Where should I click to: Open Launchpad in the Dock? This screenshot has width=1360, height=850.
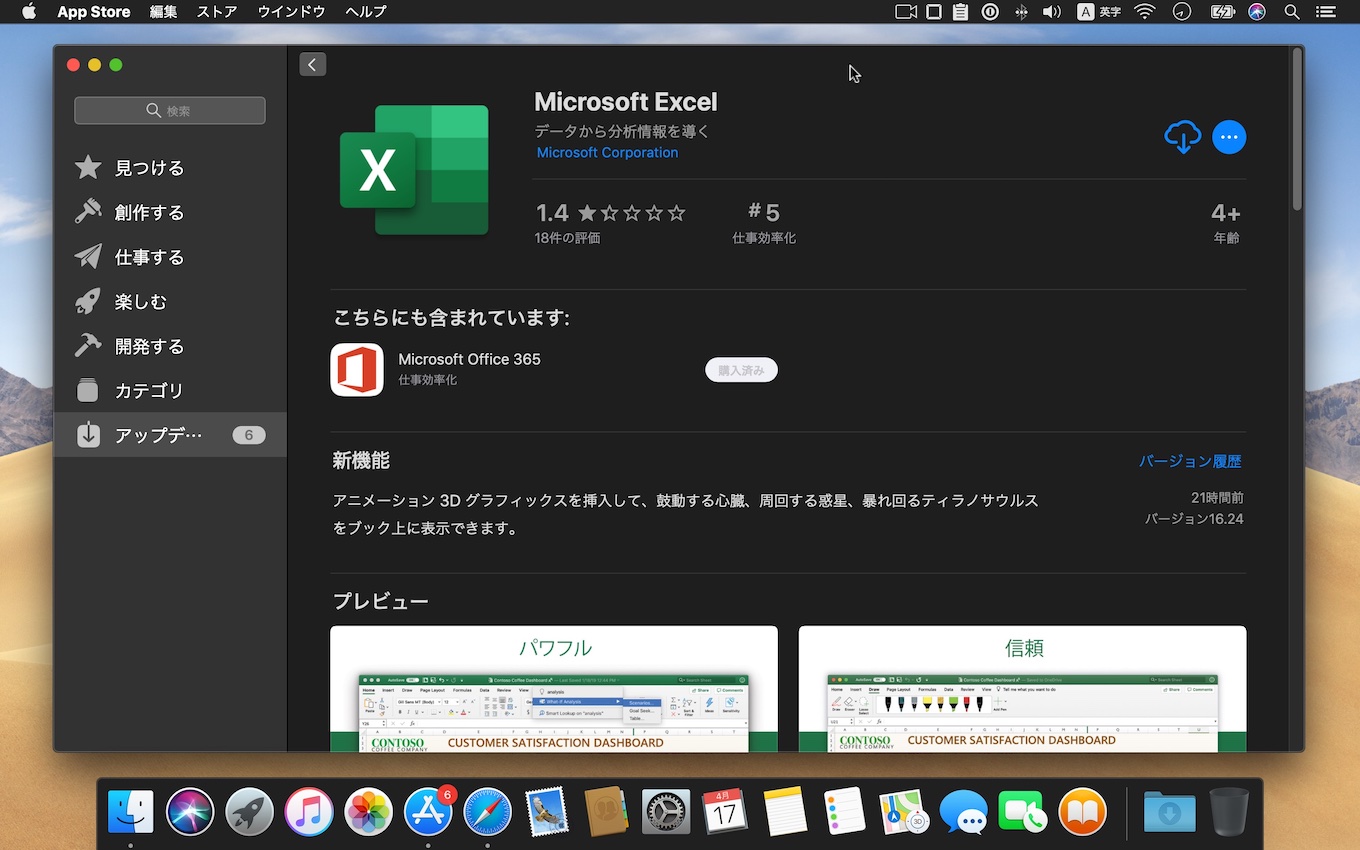249,811
